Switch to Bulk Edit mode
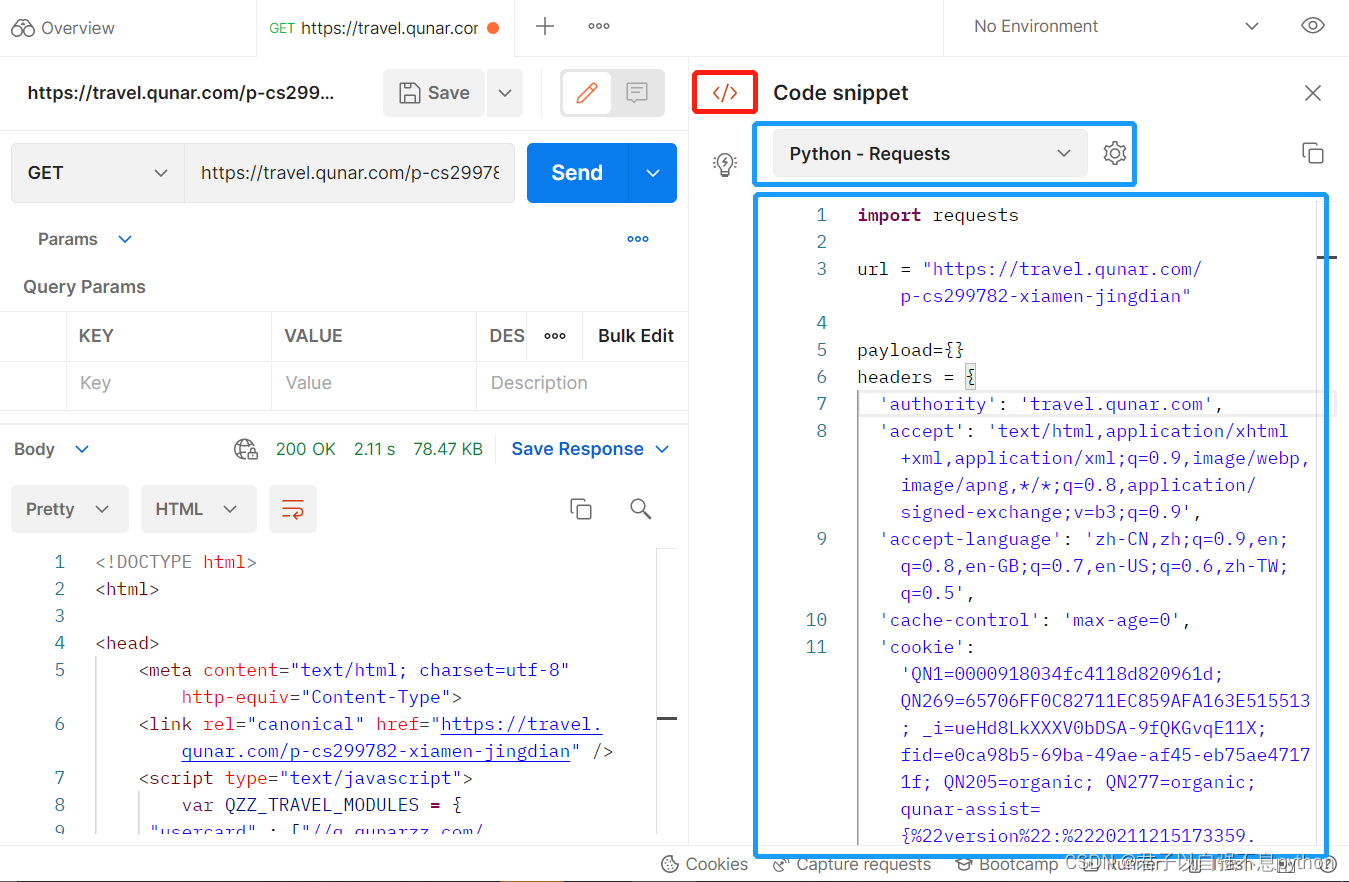 pos(636,336)
